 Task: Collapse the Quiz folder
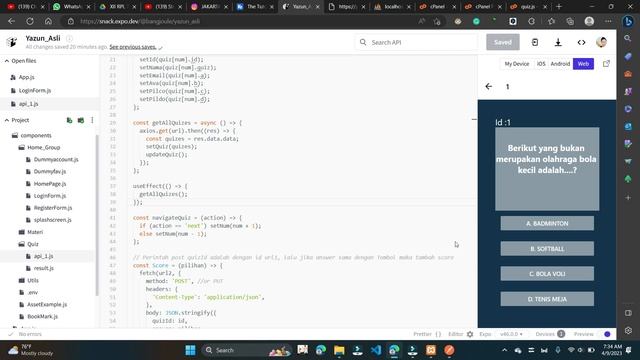click(28, 244)
